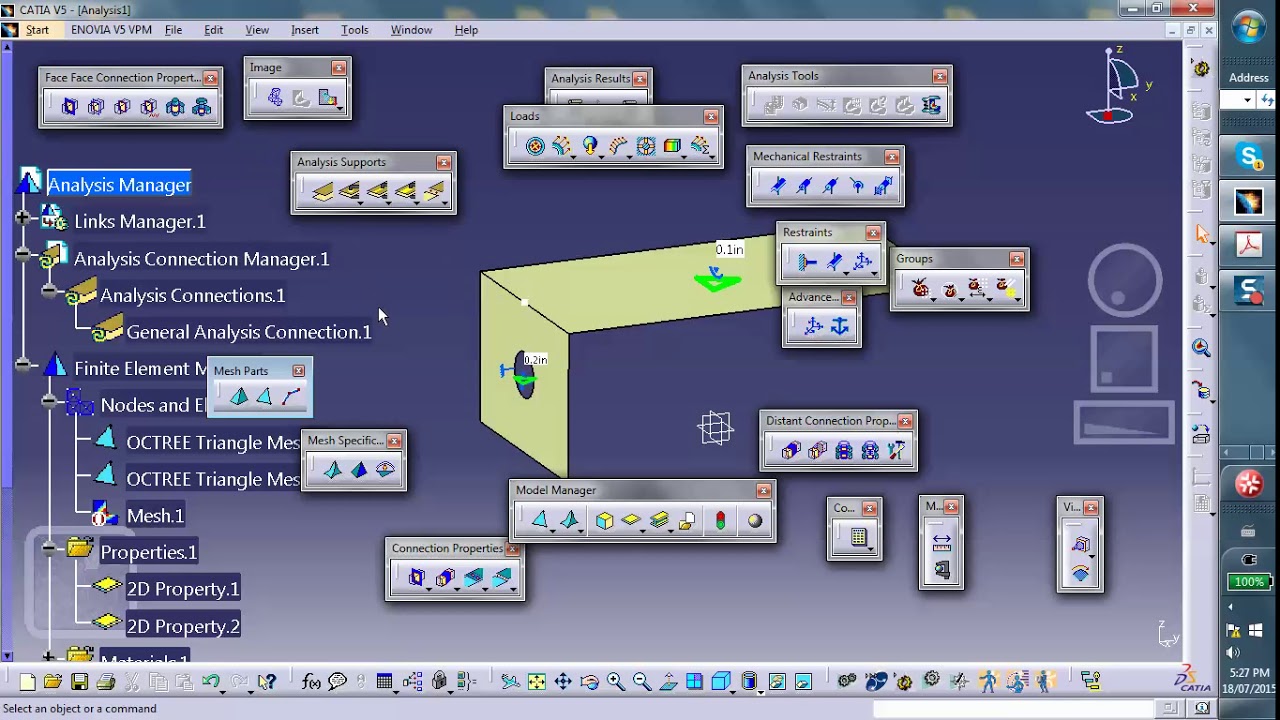This screenshot has height=720, width=1280.
Task: Open the Insert menu
Action: pyautogui.click(x=305, y=30)
